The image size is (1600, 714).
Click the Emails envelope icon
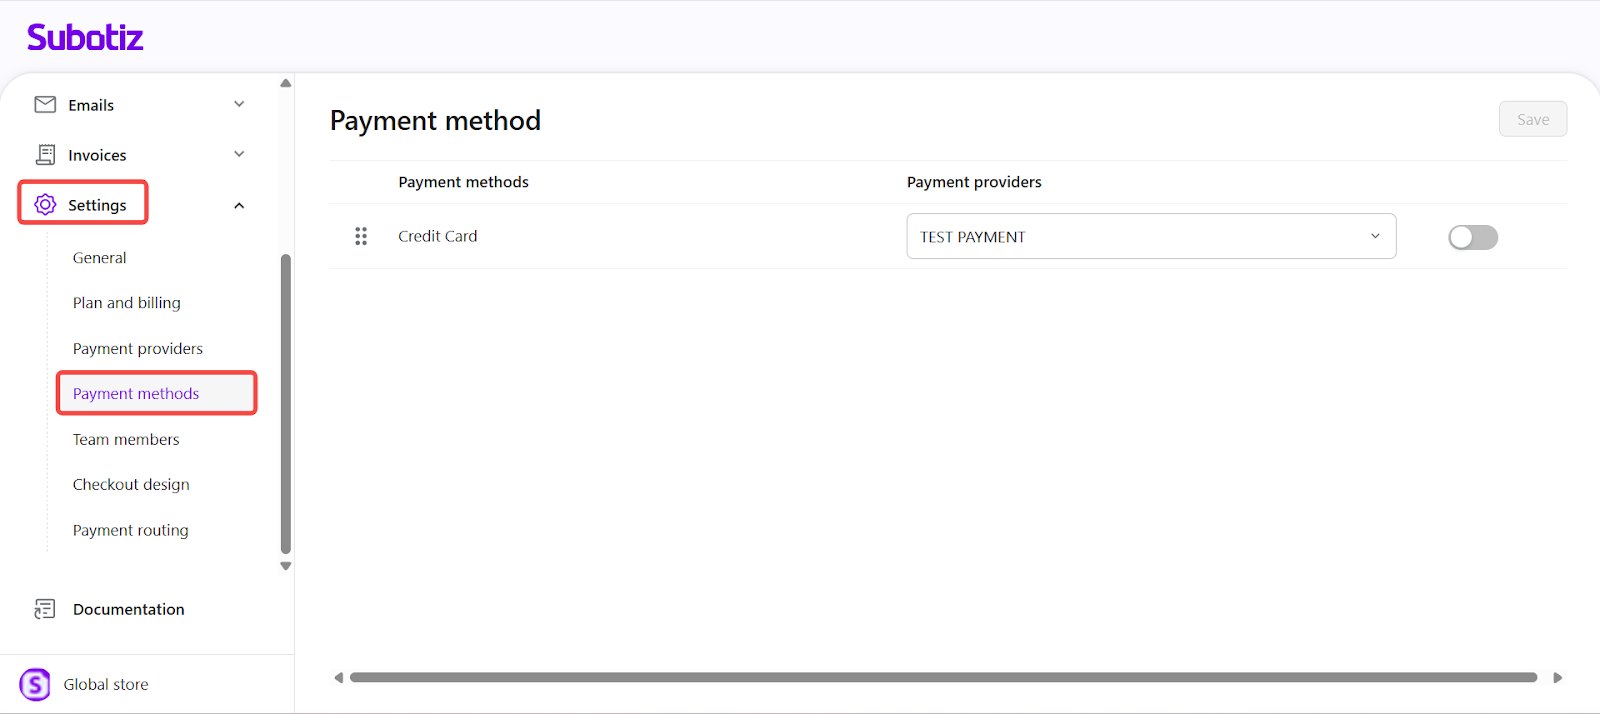45,105
